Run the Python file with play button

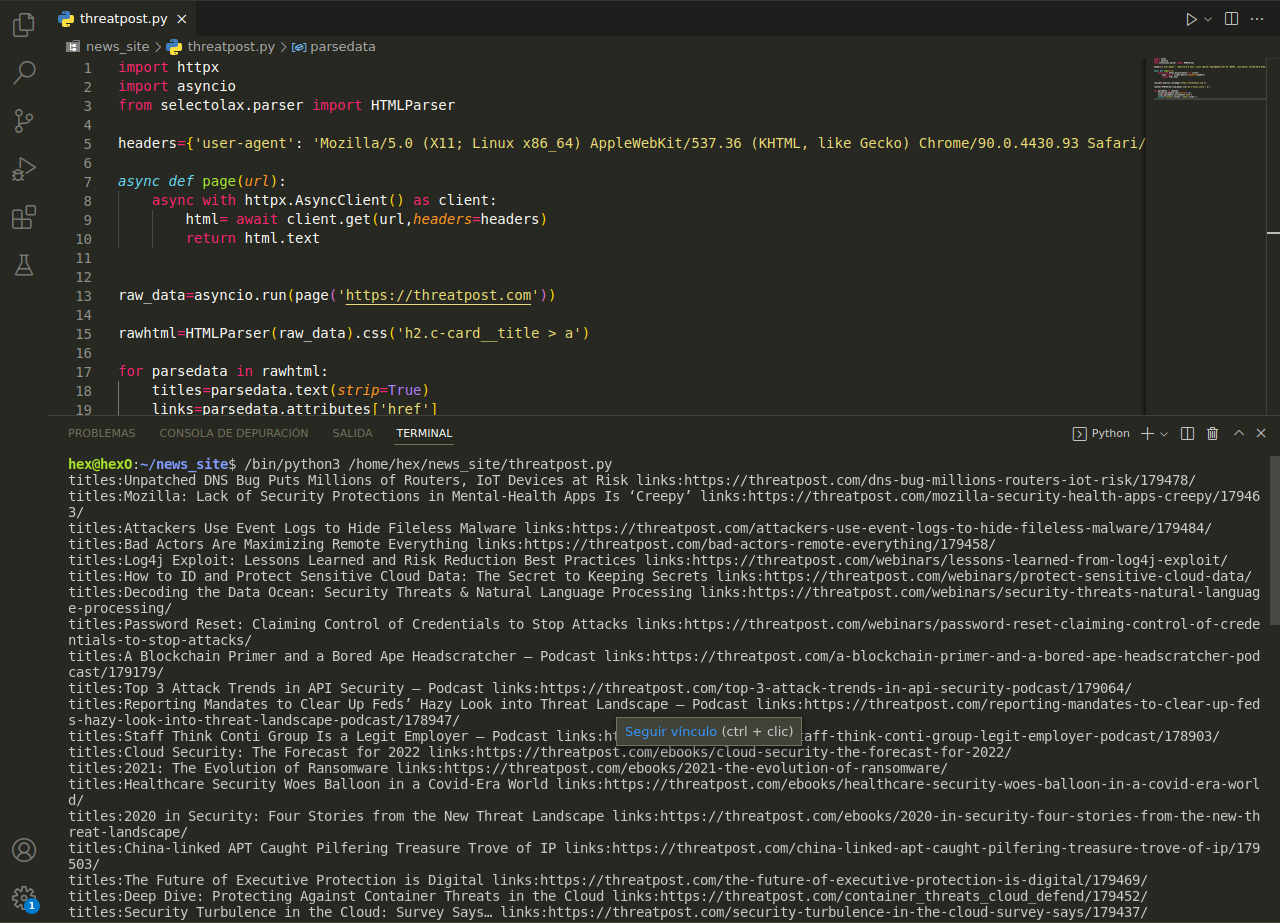click(x=1190, y=19)
